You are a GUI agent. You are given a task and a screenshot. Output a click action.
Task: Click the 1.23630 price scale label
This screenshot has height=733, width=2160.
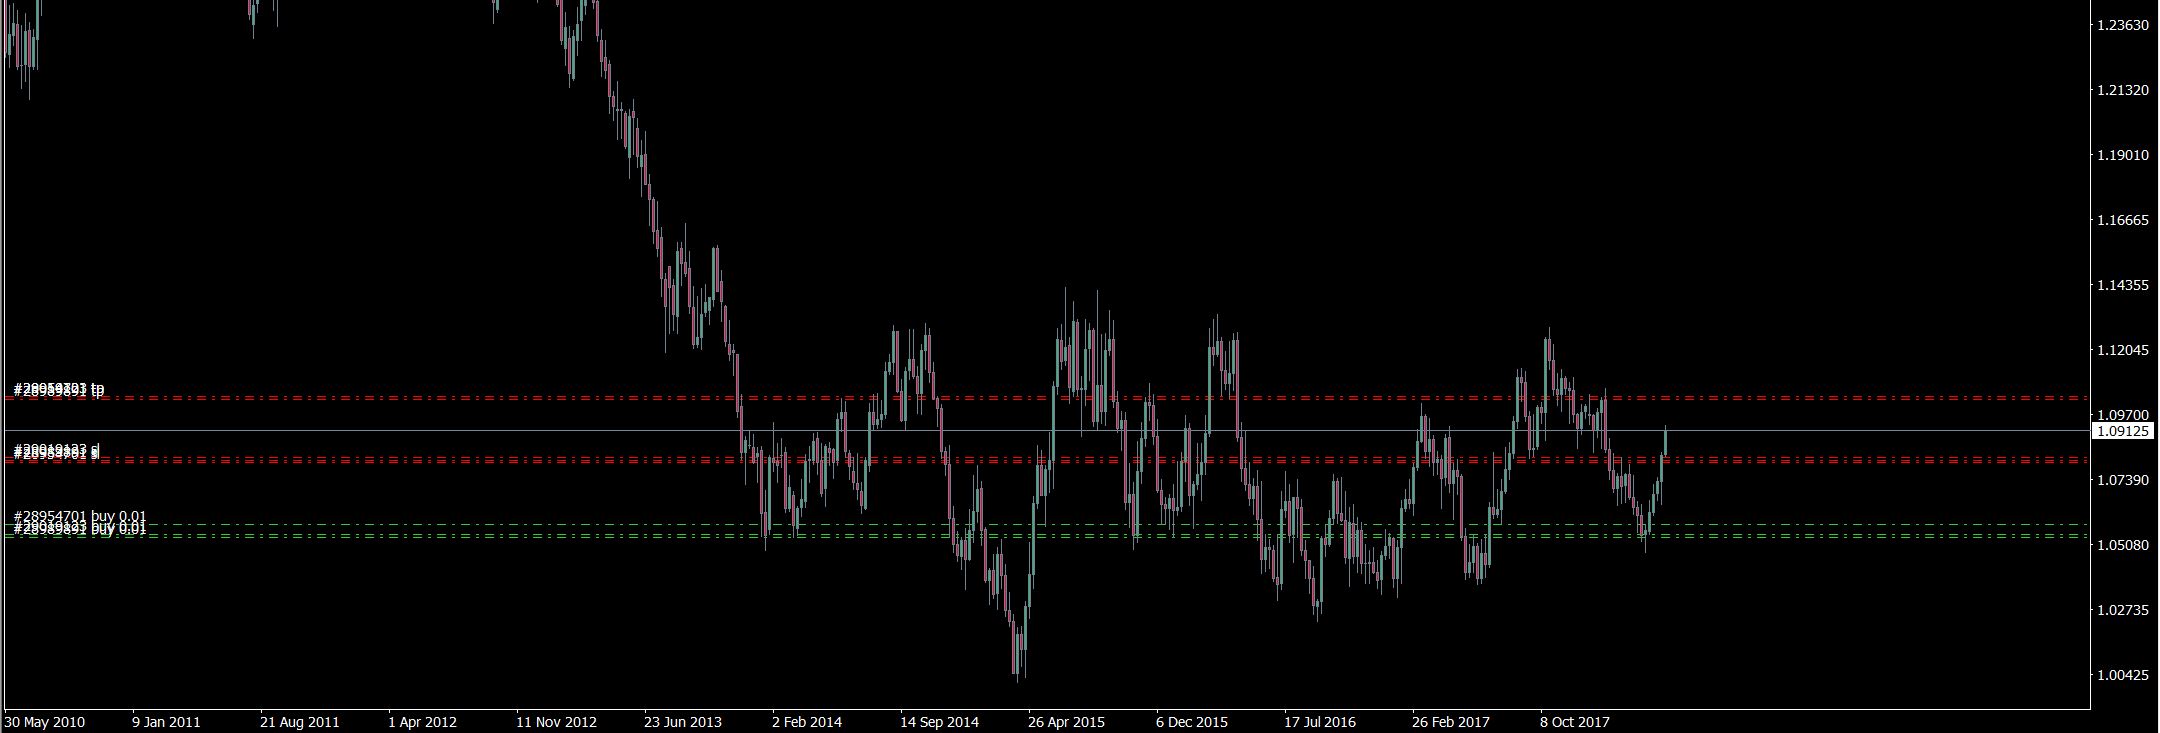[x=2122, y=25]
